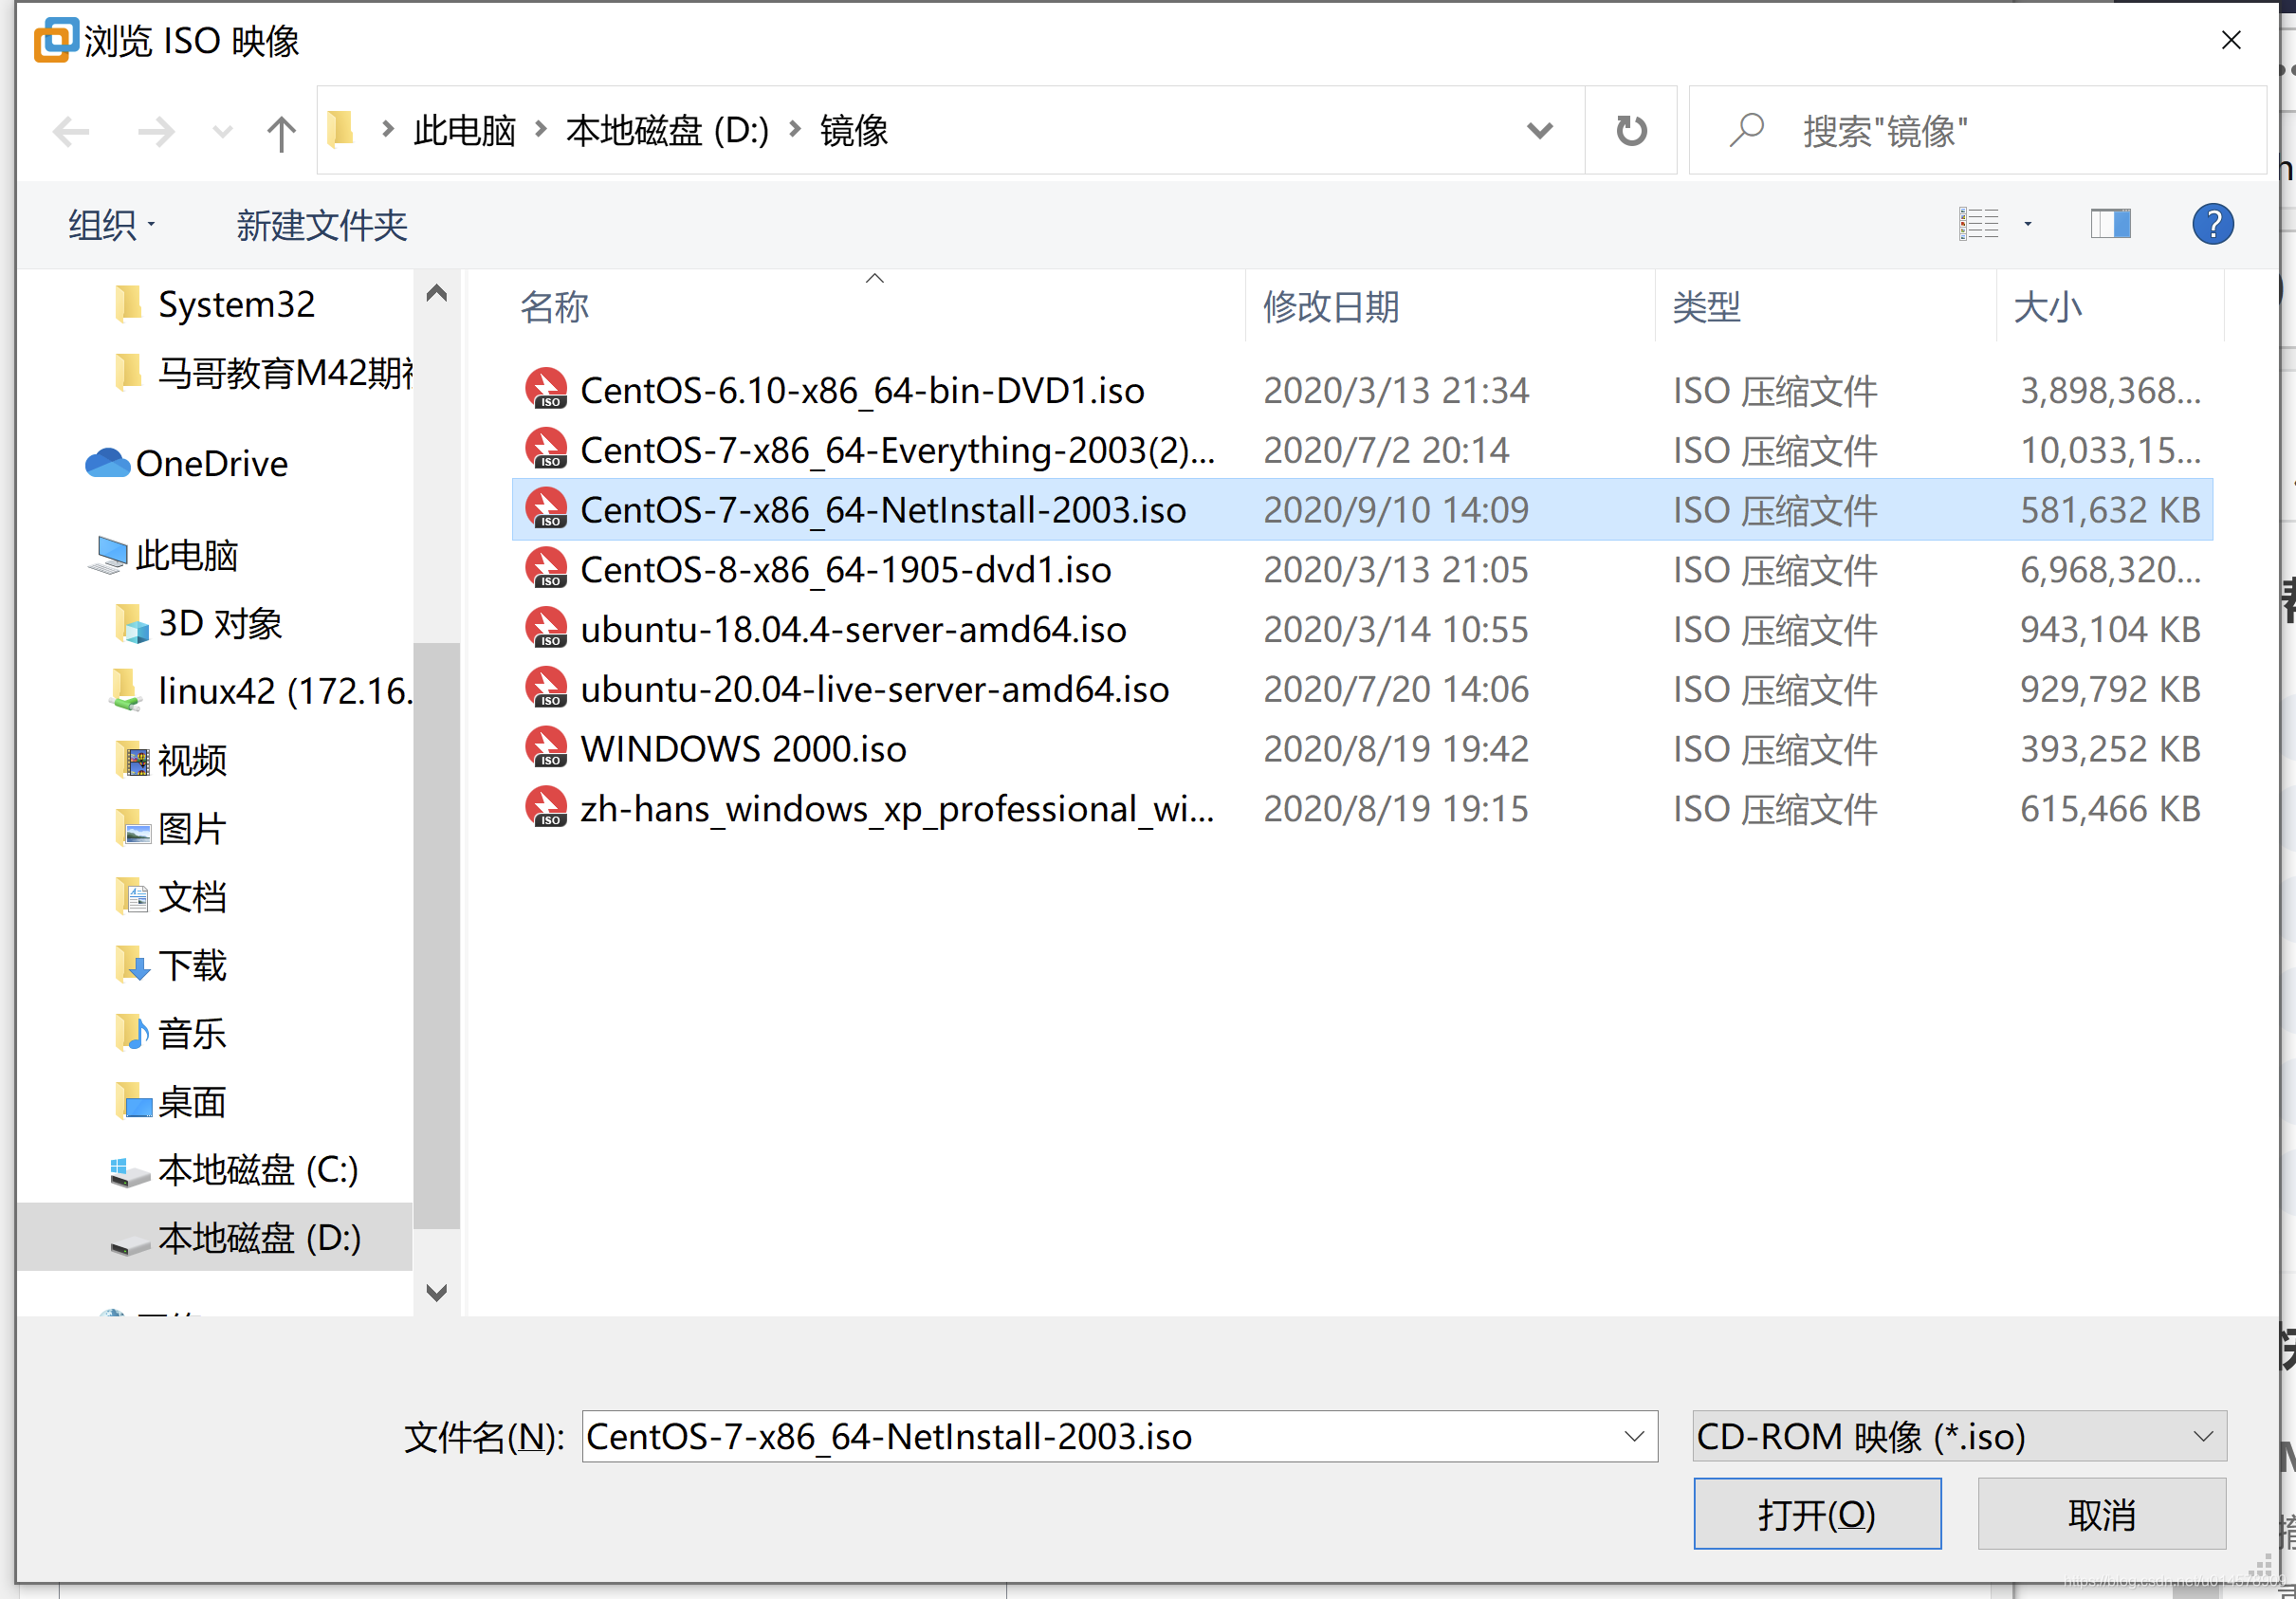Viewport: 2296px width, 1599px height.
Task: Select CentOS-6.10-x86_64-bin-DVD1.iso file icon
Action: pyautogui.click(x=546, y=389)
